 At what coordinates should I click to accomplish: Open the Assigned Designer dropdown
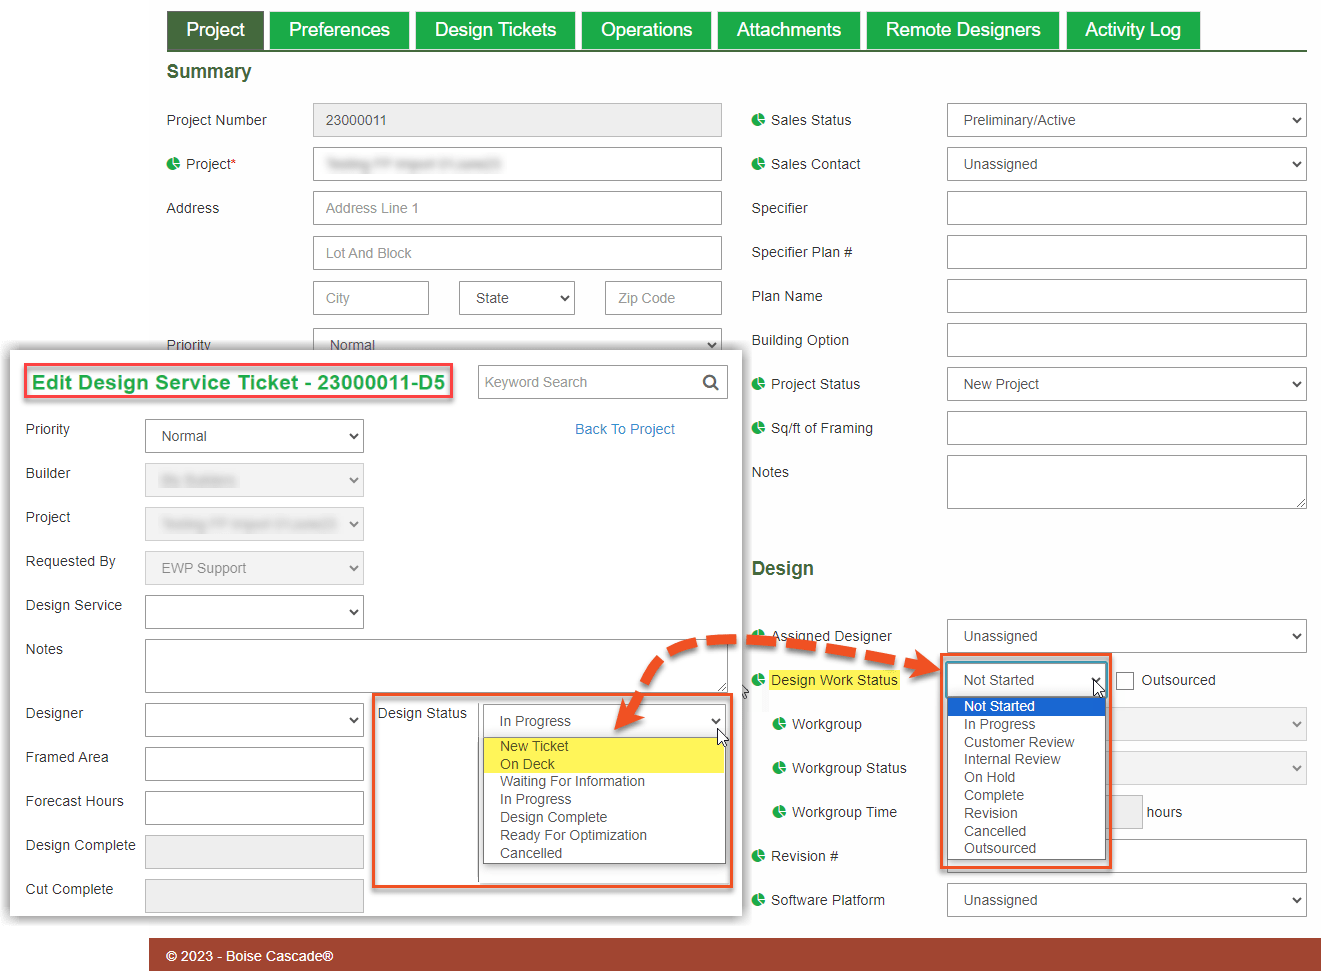pos(1126,636)
